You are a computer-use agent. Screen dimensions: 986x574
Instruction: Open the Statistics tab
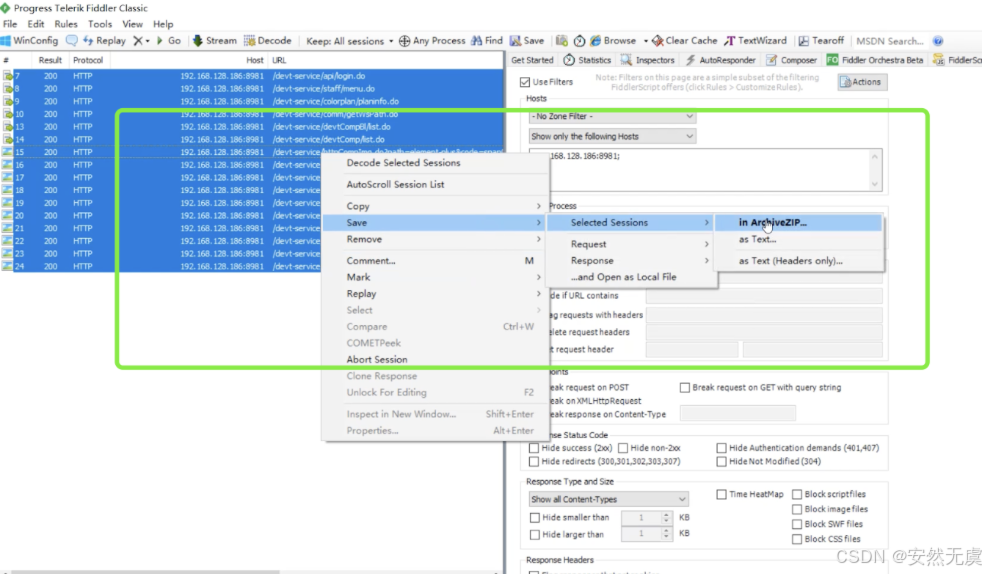tap(587, 60)
